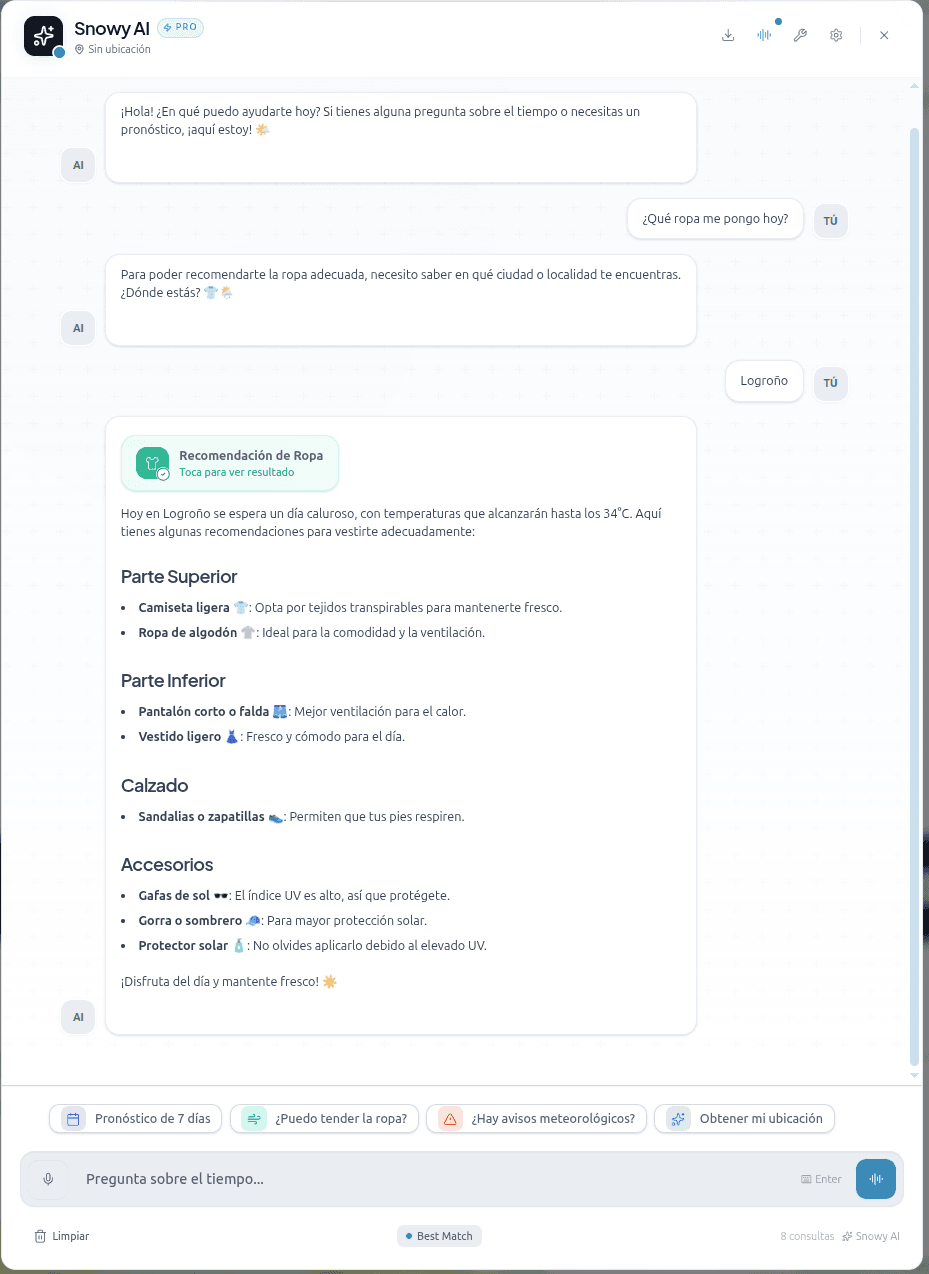Click the Snowy AI footer link
This screenshot has width=929, height=1274.
coord(871,1236)
